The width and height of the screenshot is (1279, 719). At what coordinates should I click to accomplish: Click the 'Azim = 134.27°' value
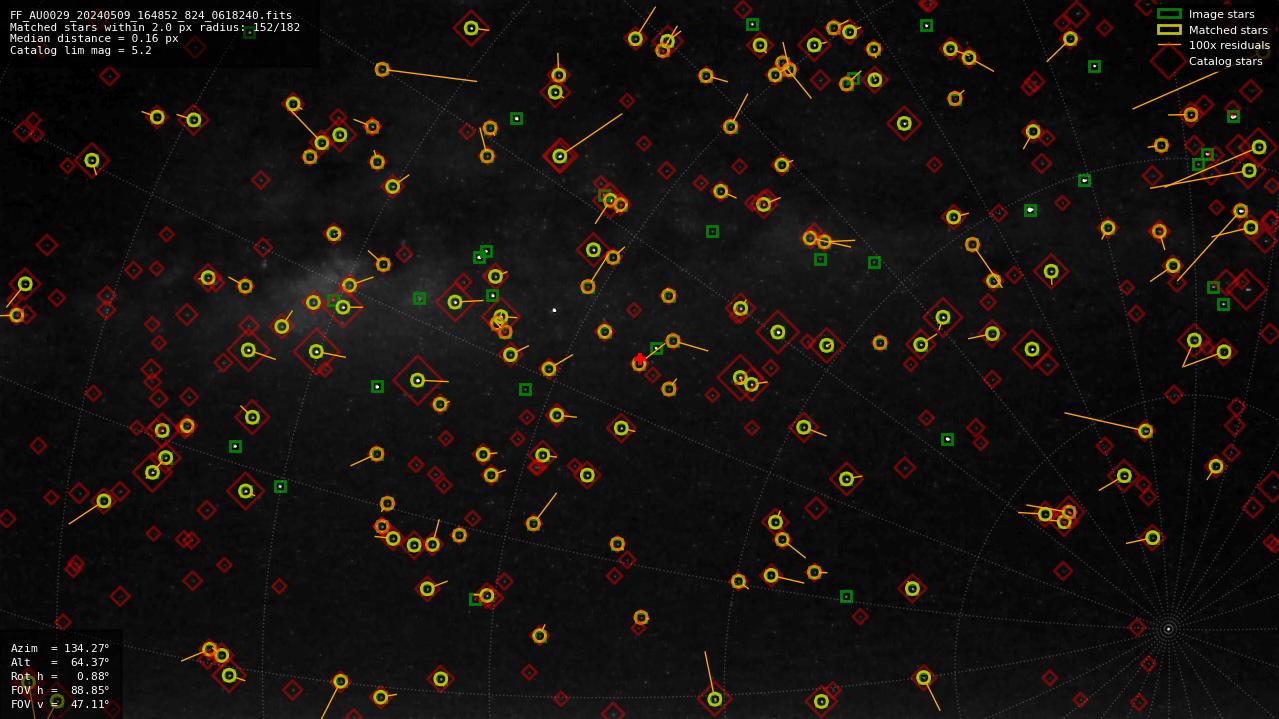coord(60,648)
